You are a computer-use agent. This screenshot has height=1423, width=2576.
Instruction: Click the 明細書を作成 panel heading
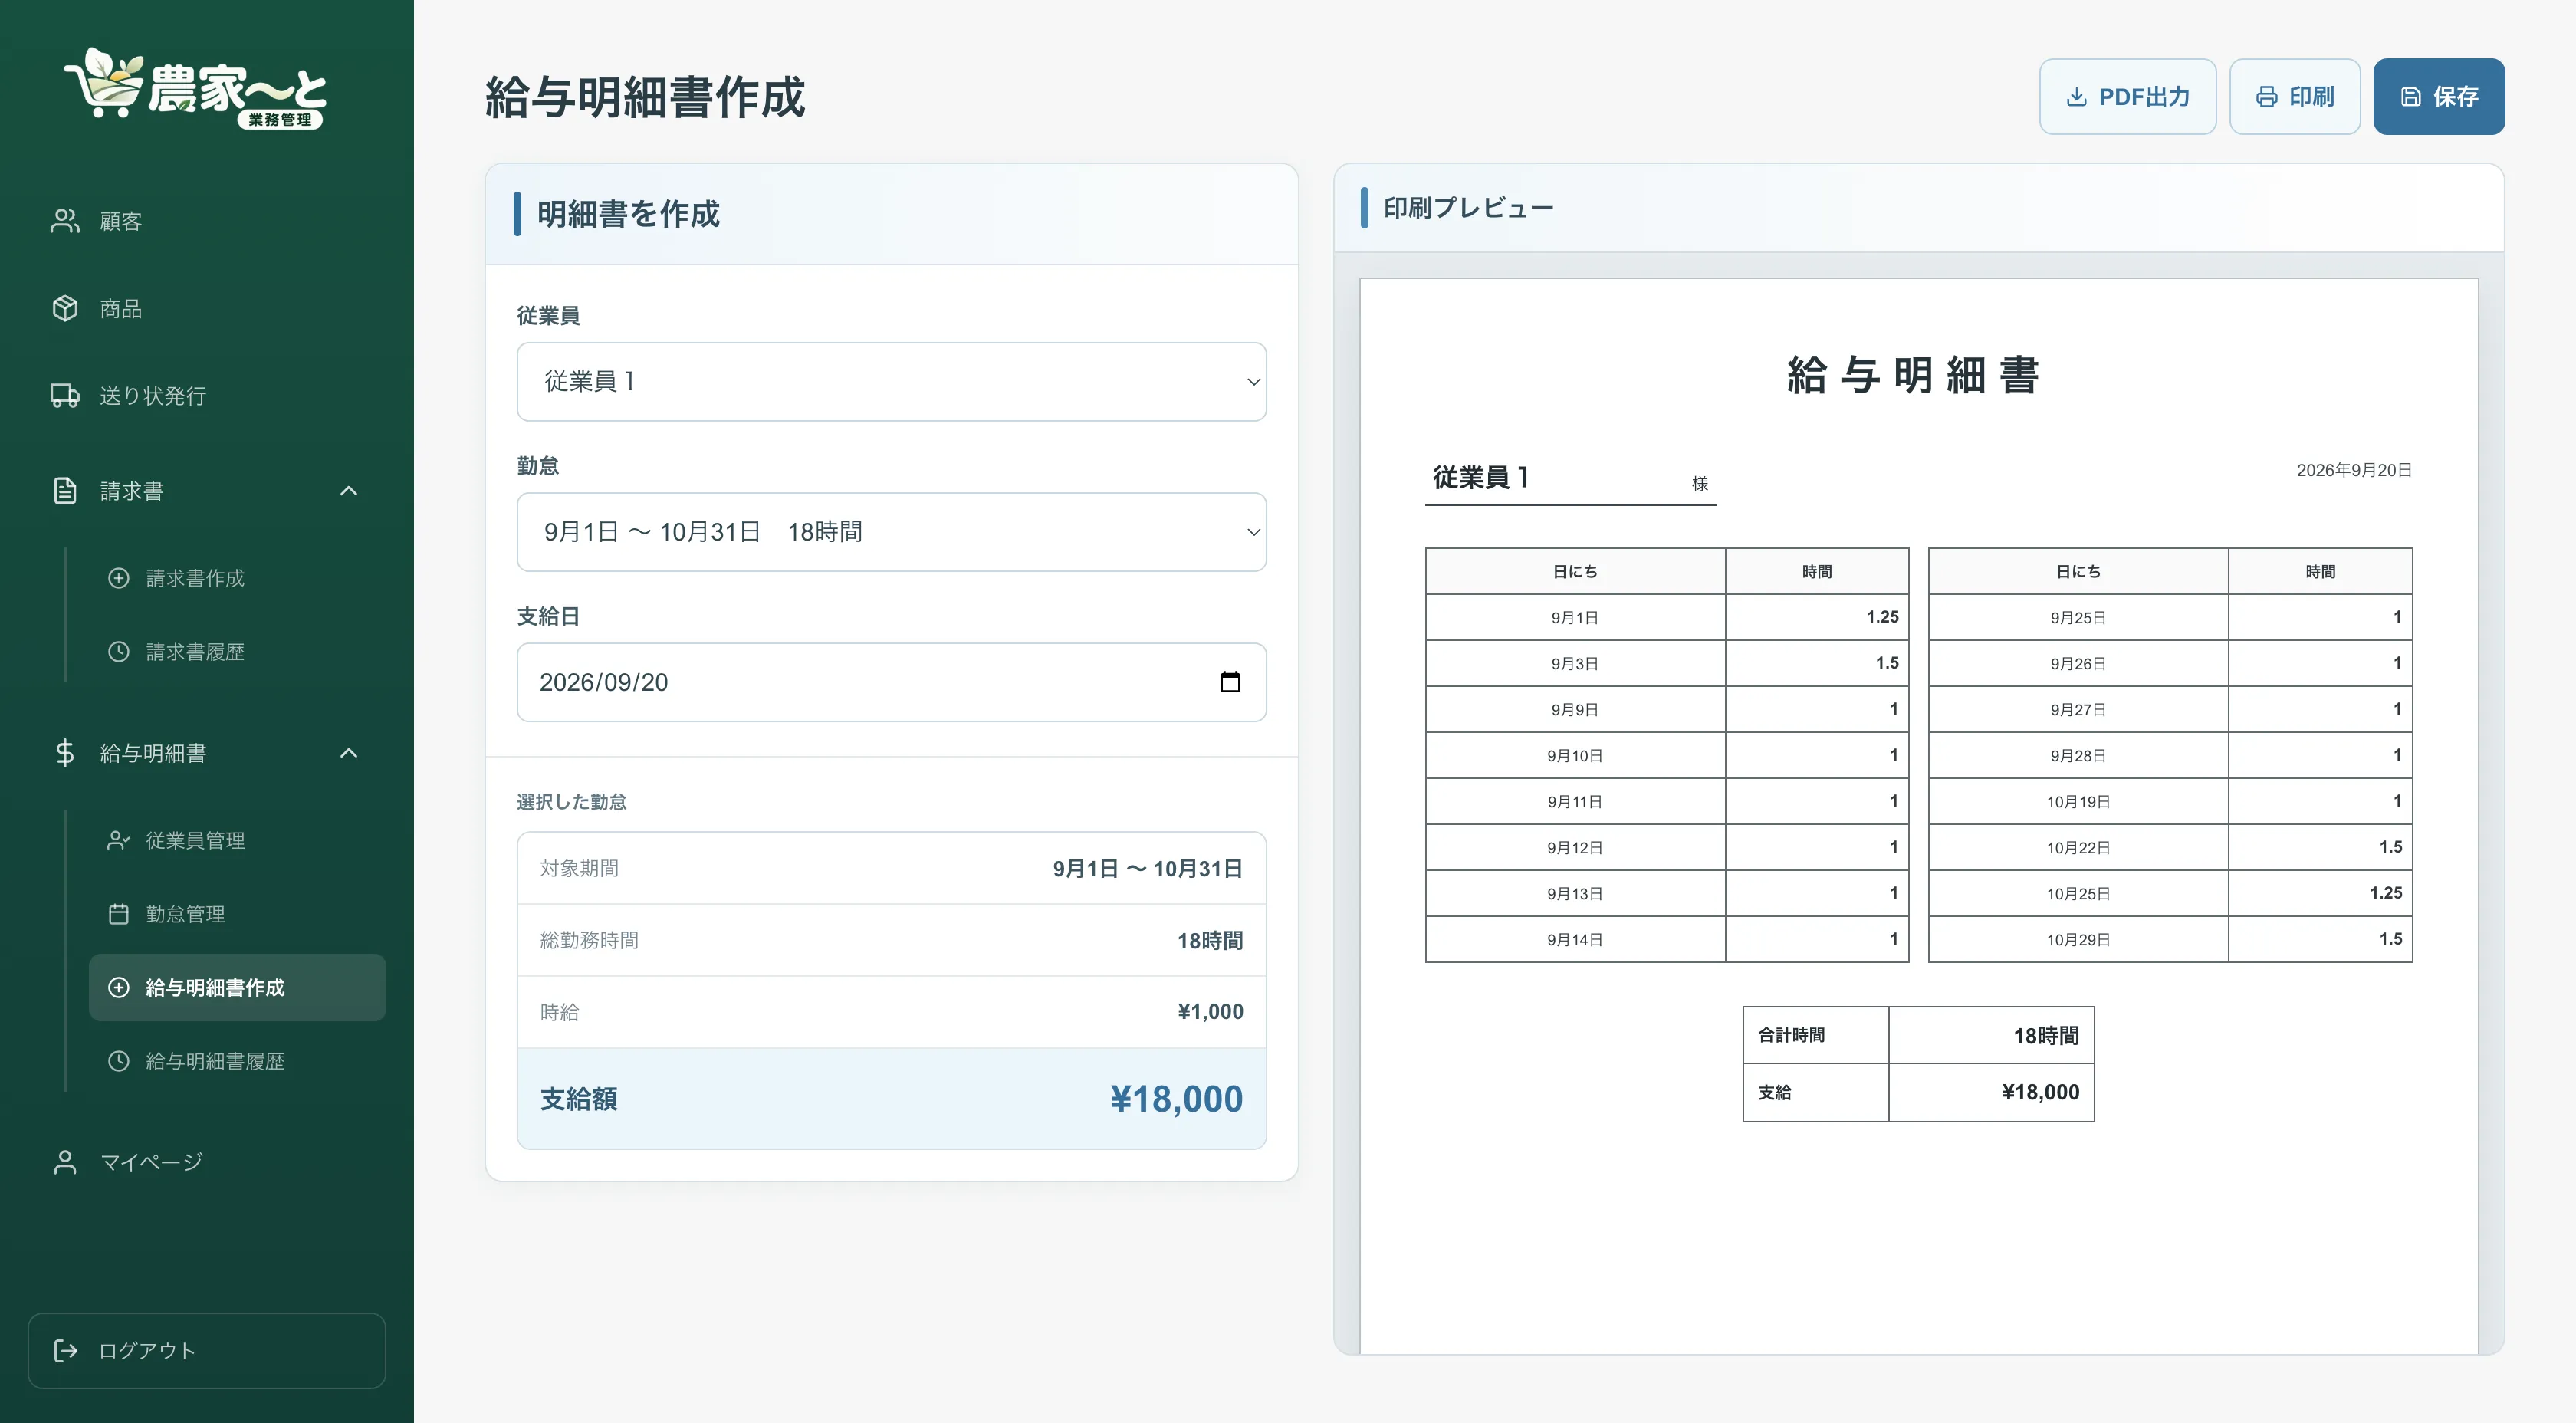click(x=628, y=214)
